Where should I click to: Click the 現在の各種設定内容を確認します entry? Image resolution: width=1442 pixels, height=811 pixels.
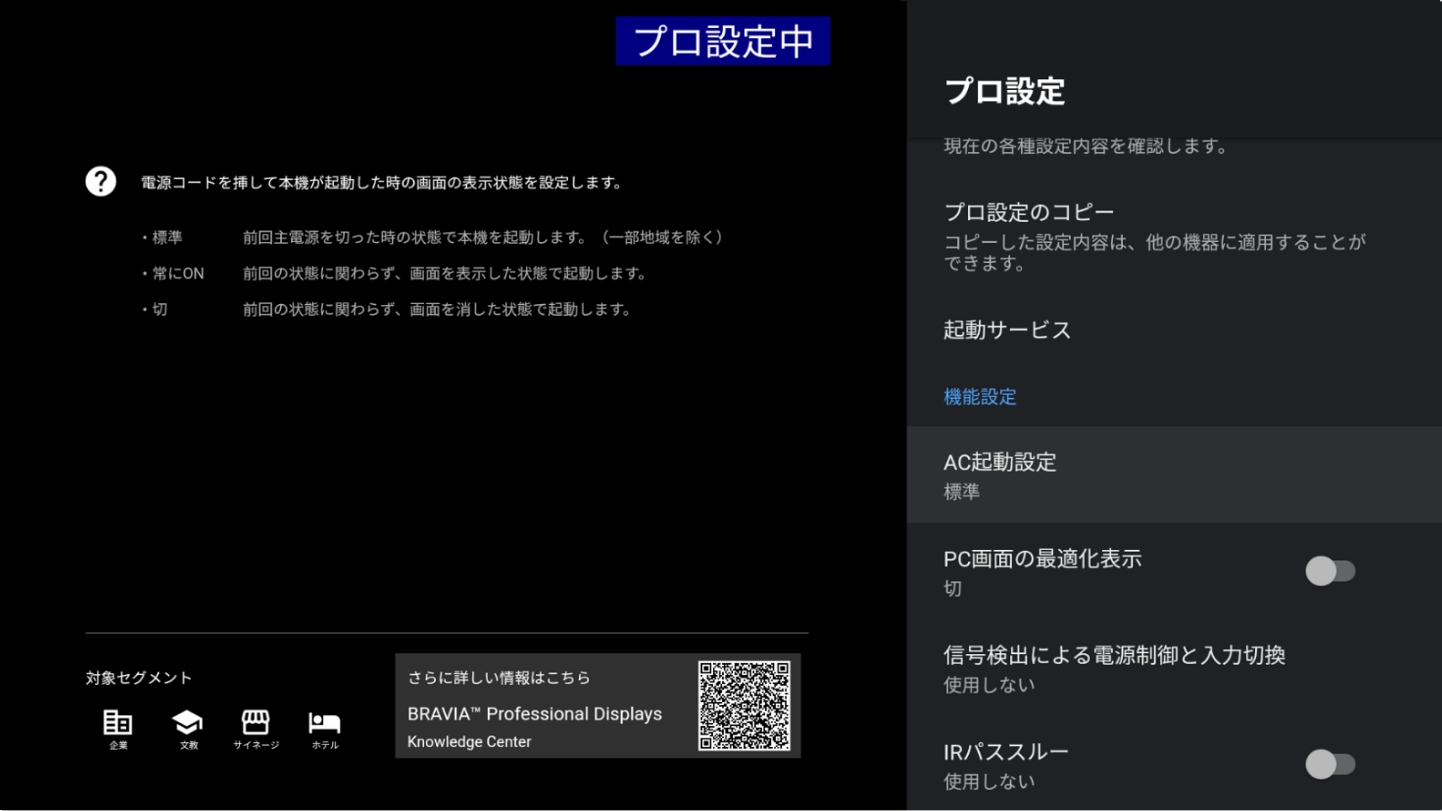coord(1085,147)
